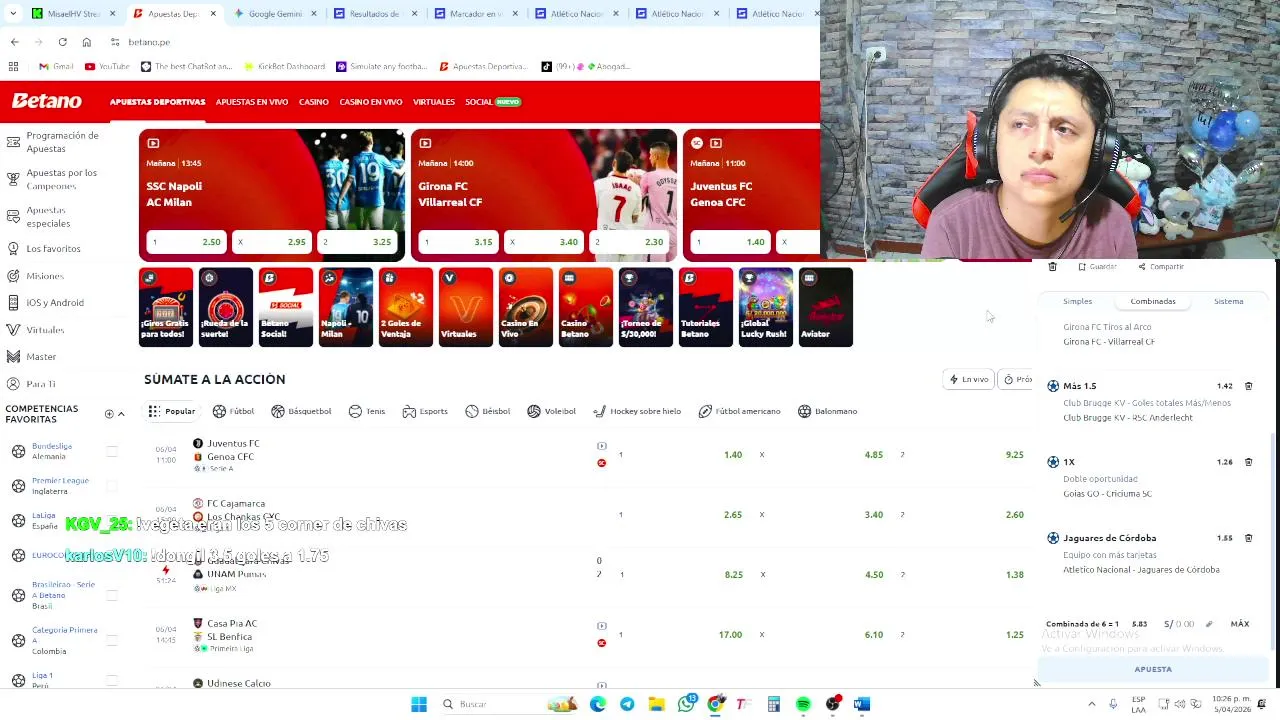Click the MÁX stake button
This screenshot has height=720, width=1280.
(x=1240, y=624)
